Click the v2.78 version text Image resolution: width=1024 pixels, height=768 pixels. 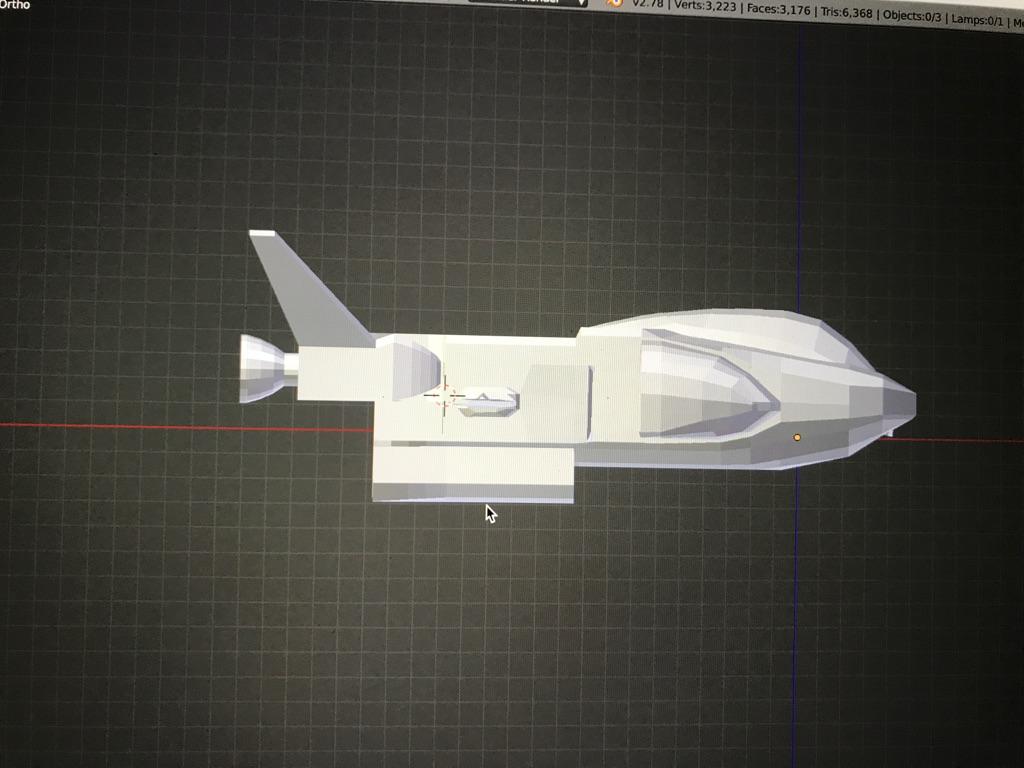(648, 5)
